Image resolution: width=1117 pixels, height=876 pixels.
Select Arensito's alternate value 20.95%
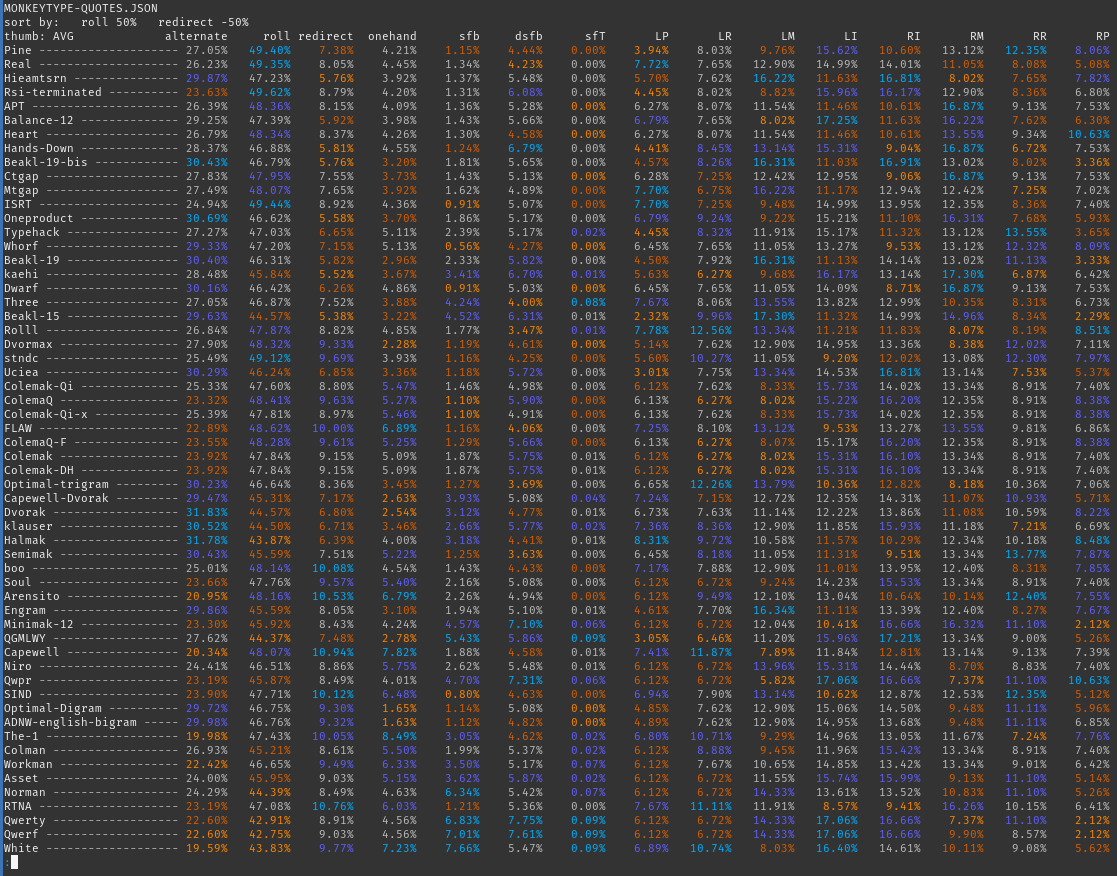coord(207,597)
